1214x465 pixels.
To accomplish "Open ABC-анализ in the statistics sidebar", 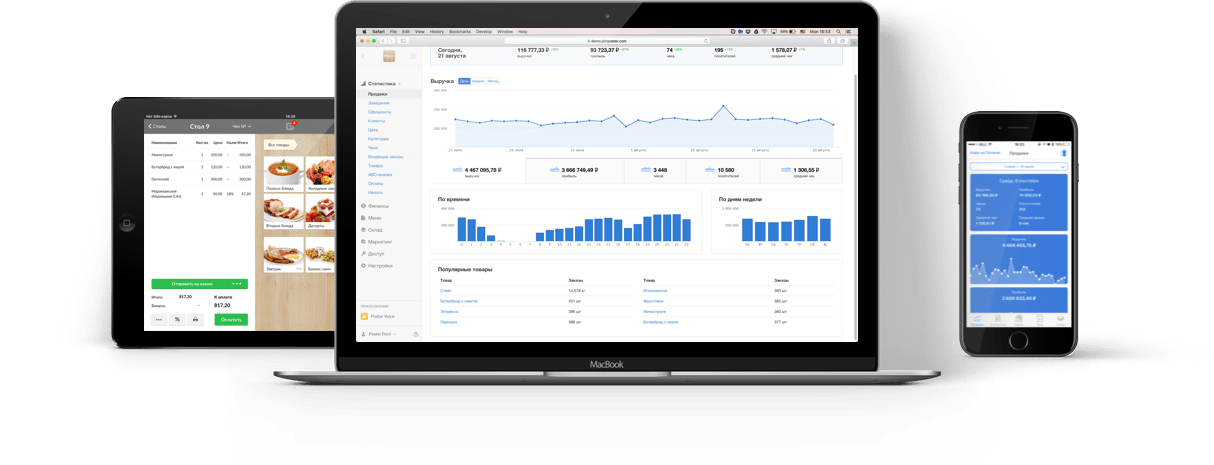I will (380, 175).
